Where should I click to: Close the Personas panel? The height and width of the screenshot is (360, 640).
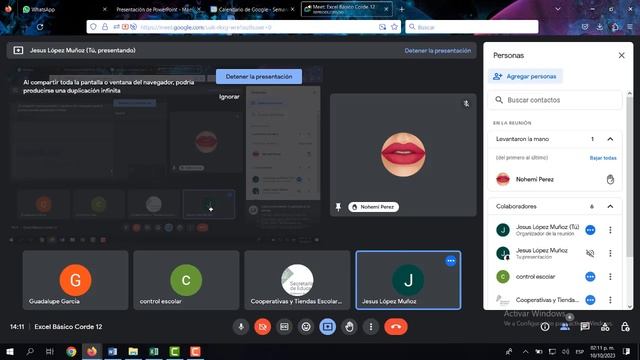(621, 55)
